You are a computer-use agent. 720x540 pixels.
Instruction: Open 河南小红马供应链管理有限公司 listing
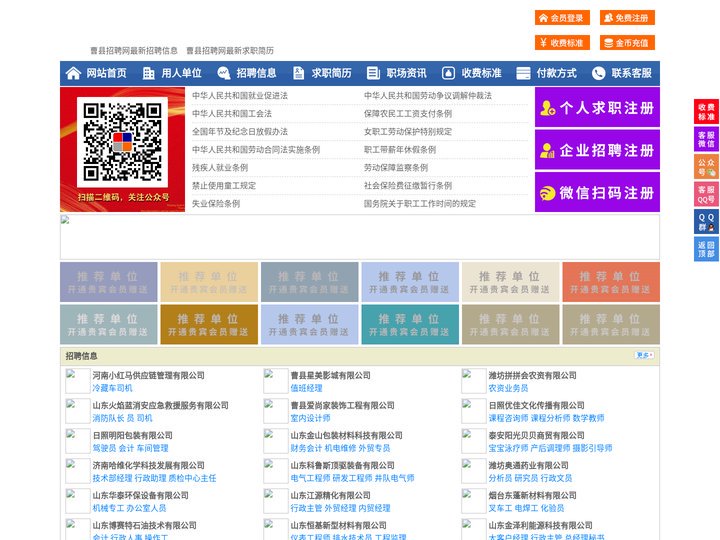tap(148, 375)
